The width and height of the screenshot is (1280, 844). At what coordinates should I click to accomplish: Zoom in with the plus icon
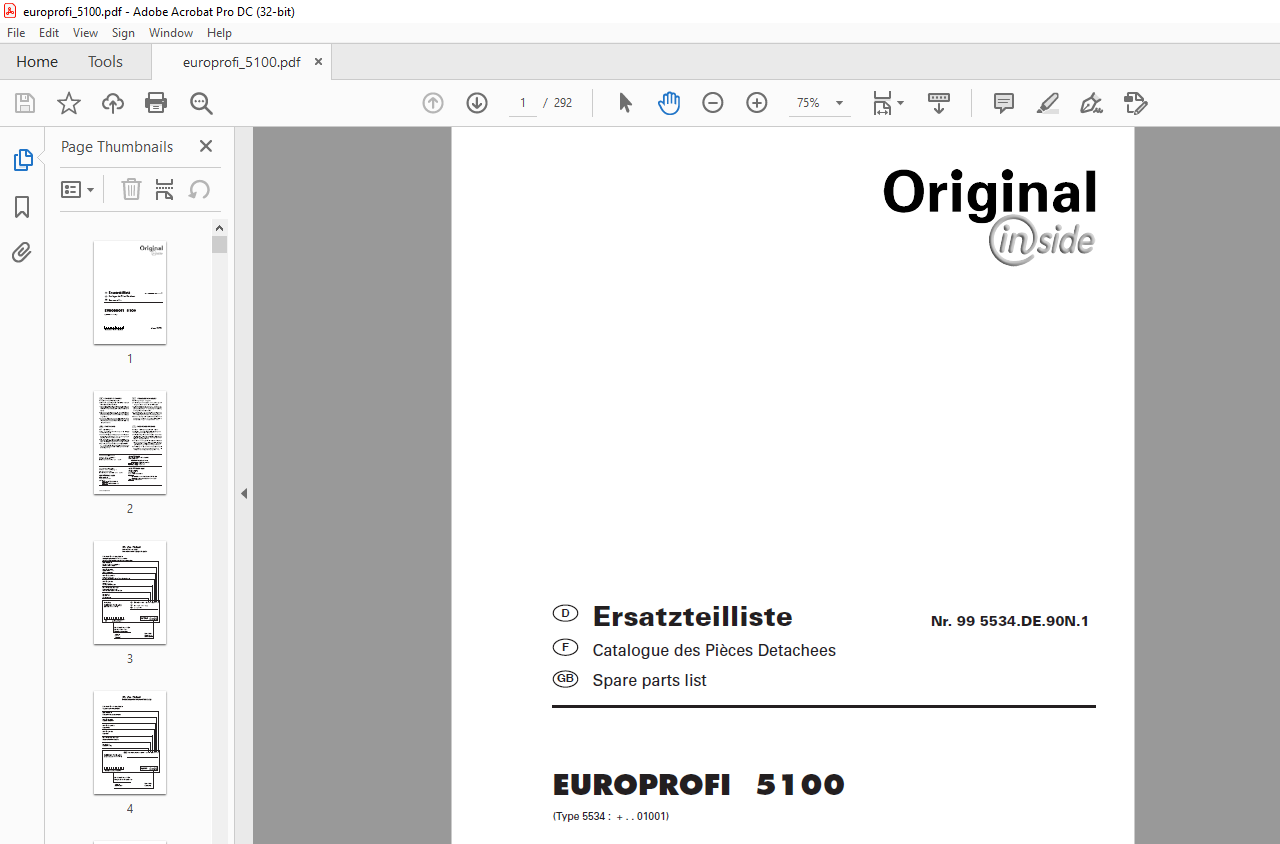tap(757, 103)
